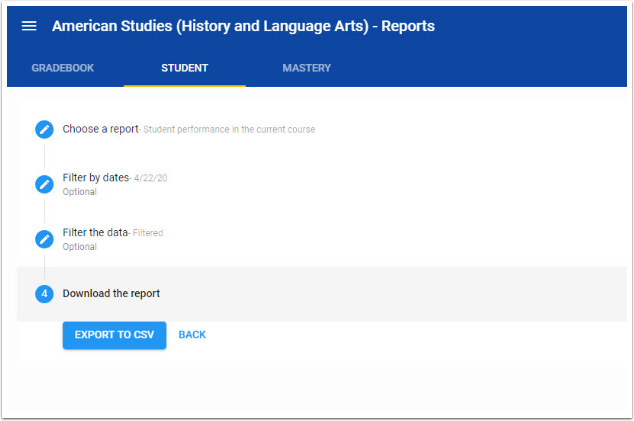This screenshot has width=634, height=421.
Task: Go back using the Back button
Action: coord(192,335)
